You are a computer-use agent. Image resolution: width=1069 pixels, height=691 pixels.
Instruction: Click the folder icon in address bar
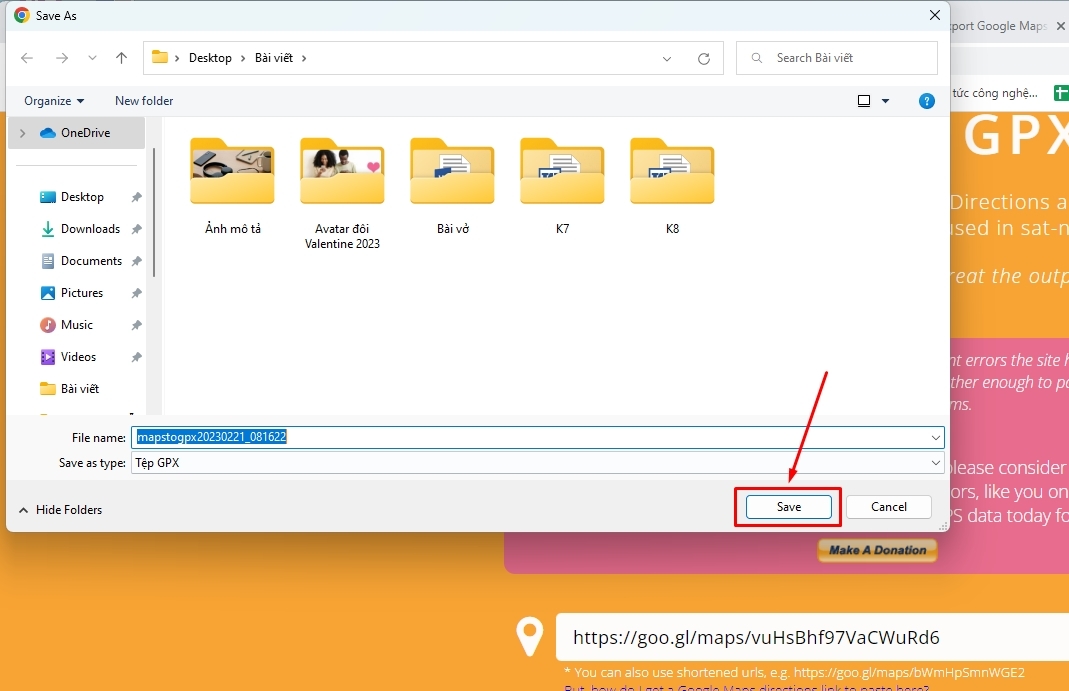click(x=160, y=57)
